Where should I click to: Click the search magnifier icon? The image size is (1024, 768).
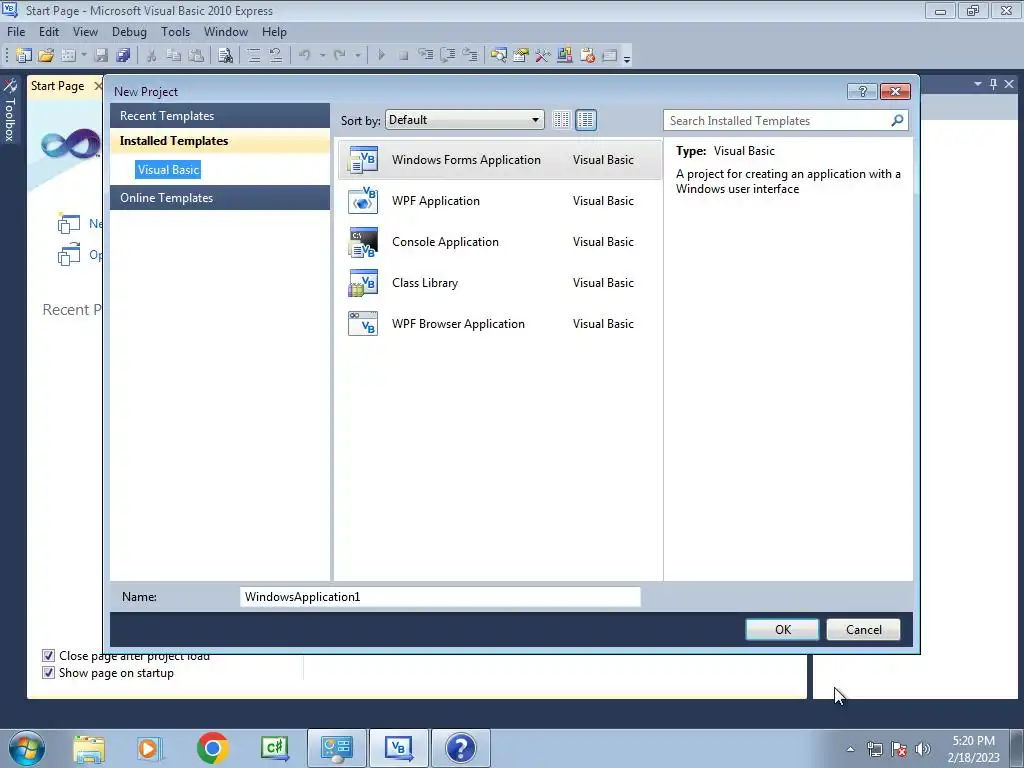[x=897, y=120]
